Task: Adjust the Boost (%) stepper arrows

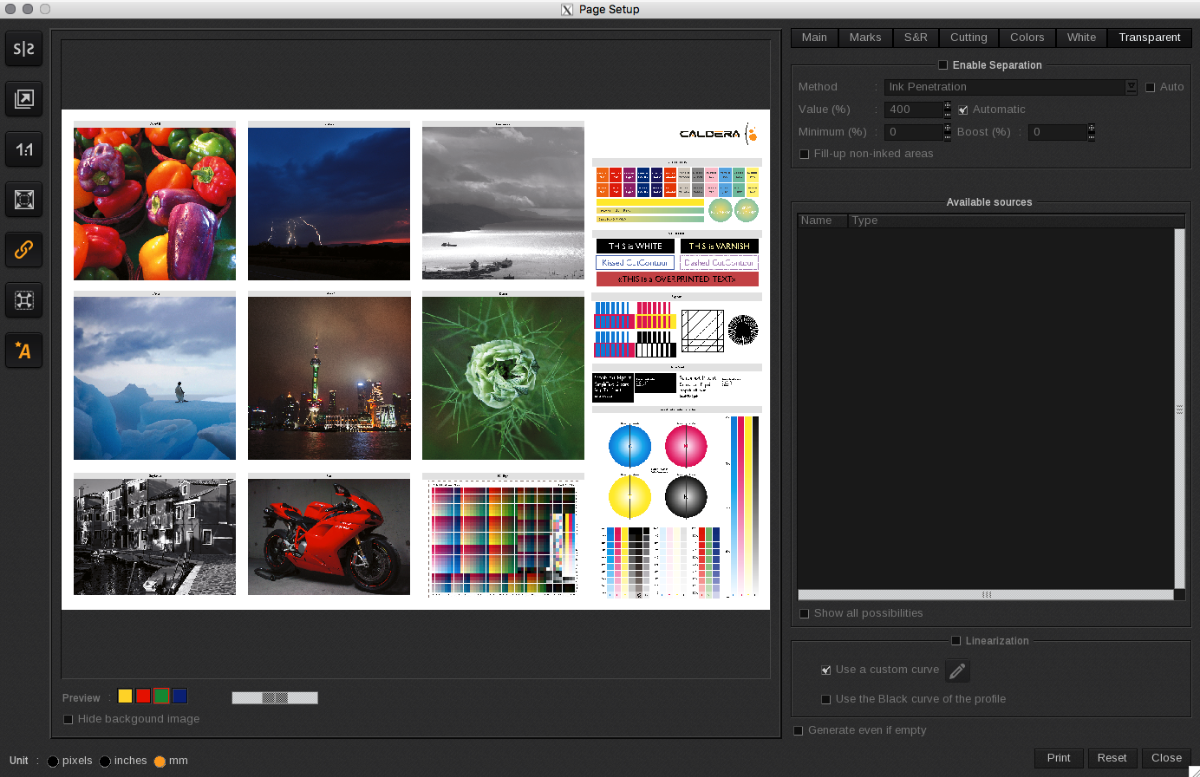Action: pyautogui.click(x=1091, y=132)
